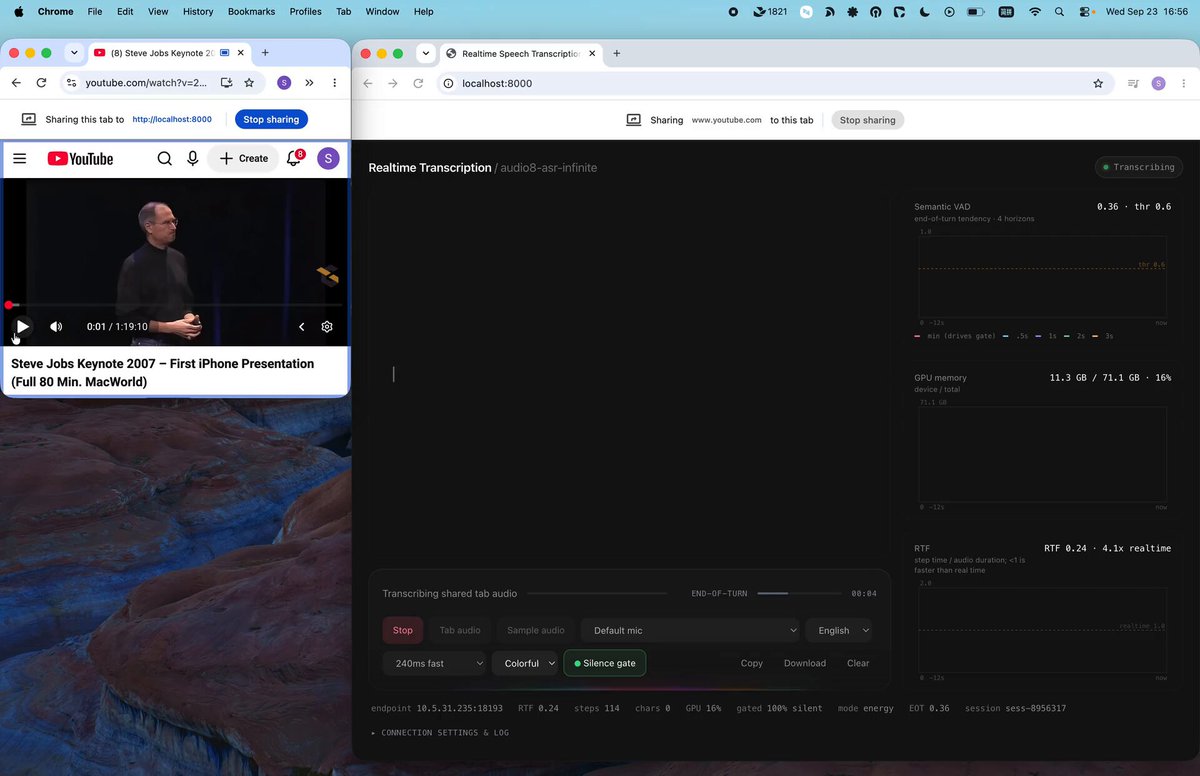This screenshot has height=776, width=1200.
Task: Open the Bookmarks menu
Action: pos(252,11)
